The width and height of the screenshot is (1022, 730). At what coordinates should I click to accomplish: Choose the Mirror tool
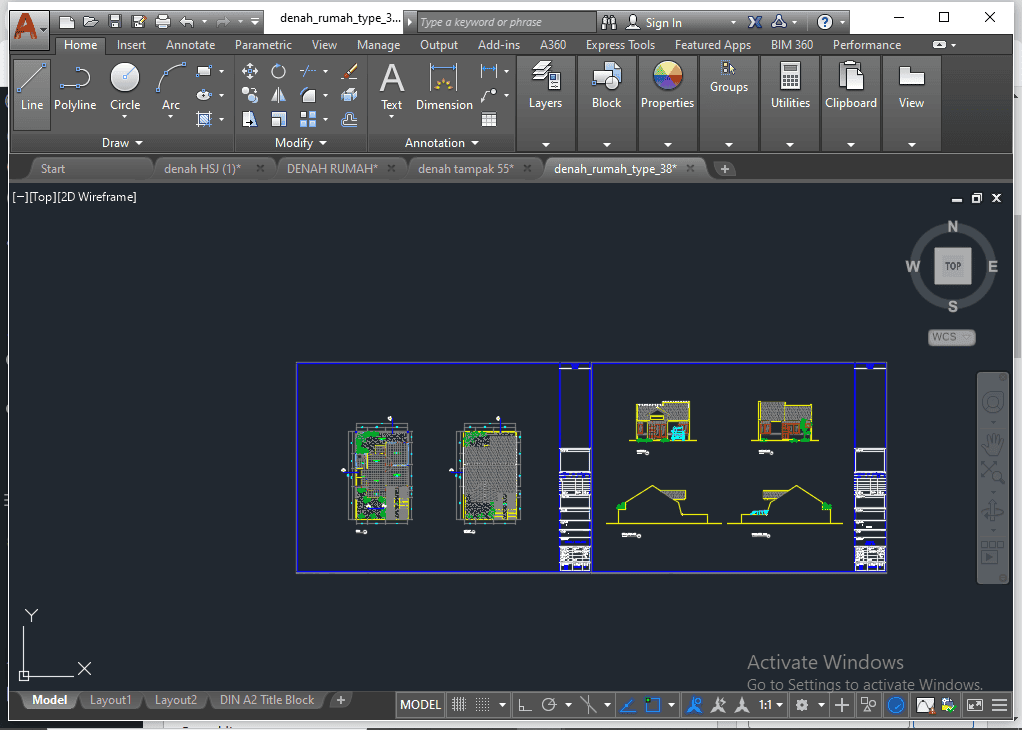click(x=279, y=95)
